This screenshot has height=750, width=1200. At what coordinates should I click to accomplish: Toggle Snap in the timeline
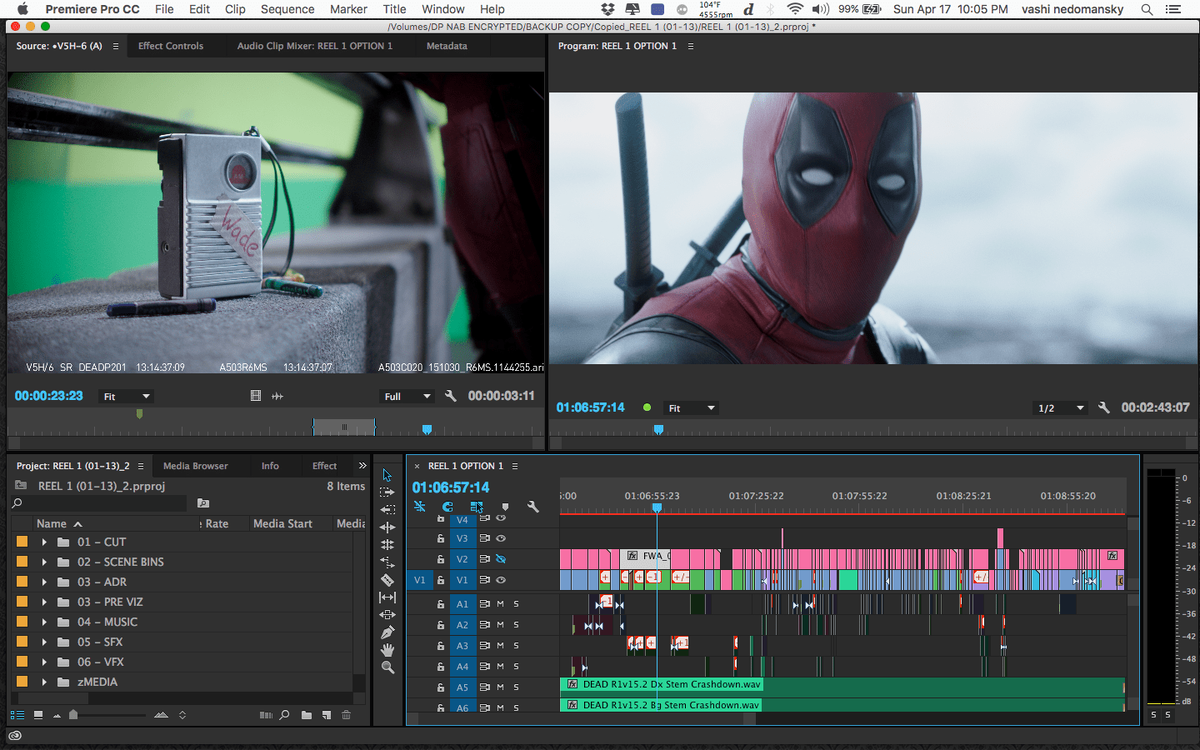click(x=449, y=506)
